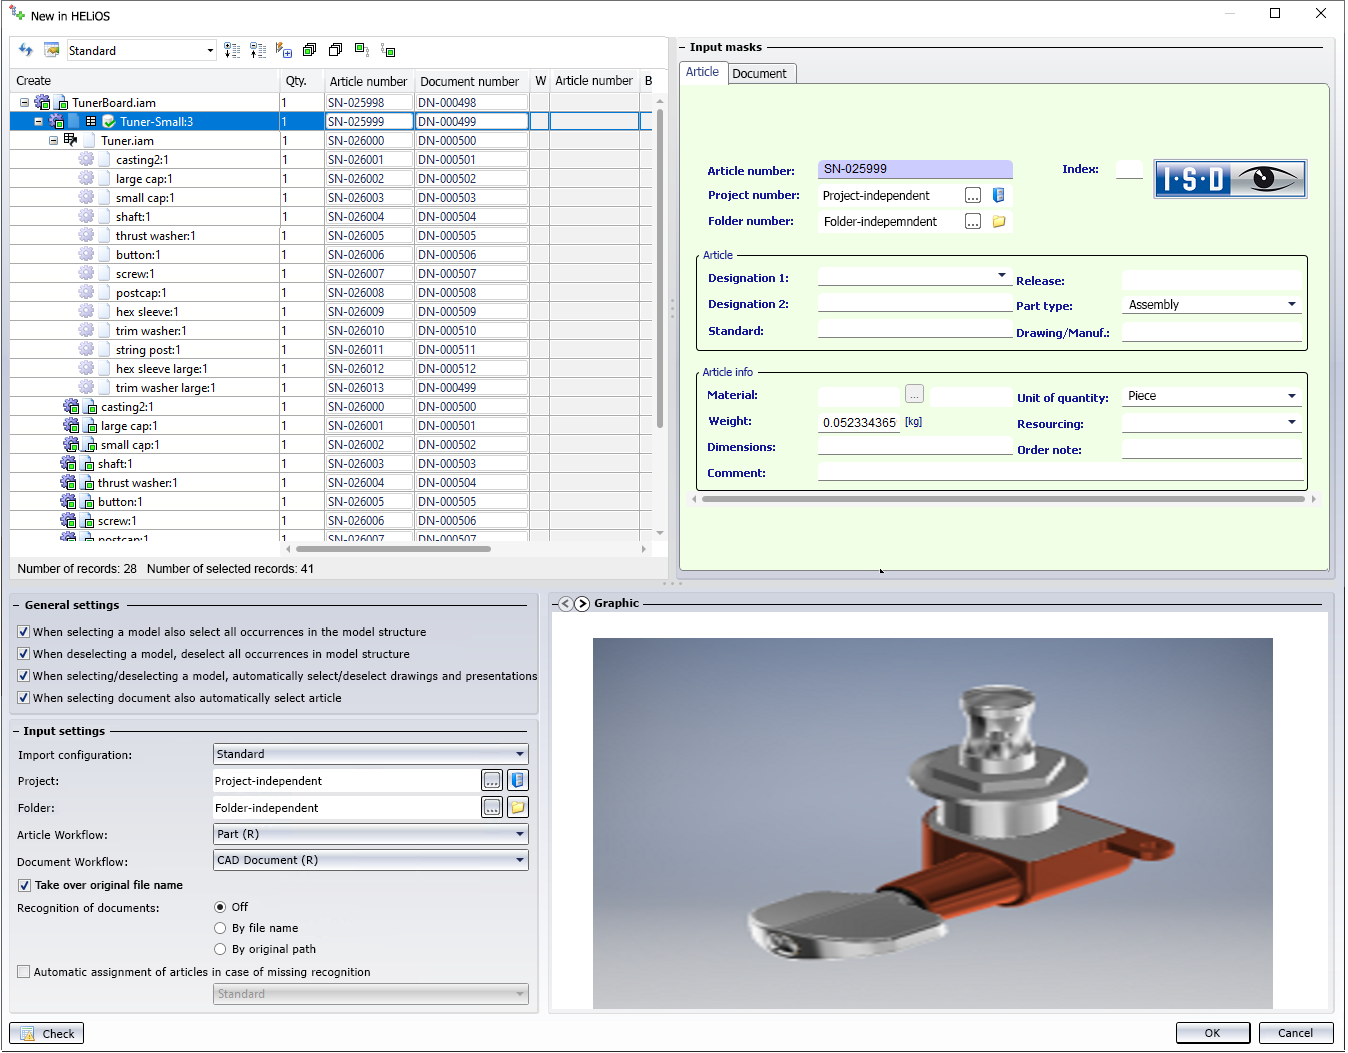1348x1053 pixels.
Task: Open project selection next to Project number field
Action: coord(973,195)
